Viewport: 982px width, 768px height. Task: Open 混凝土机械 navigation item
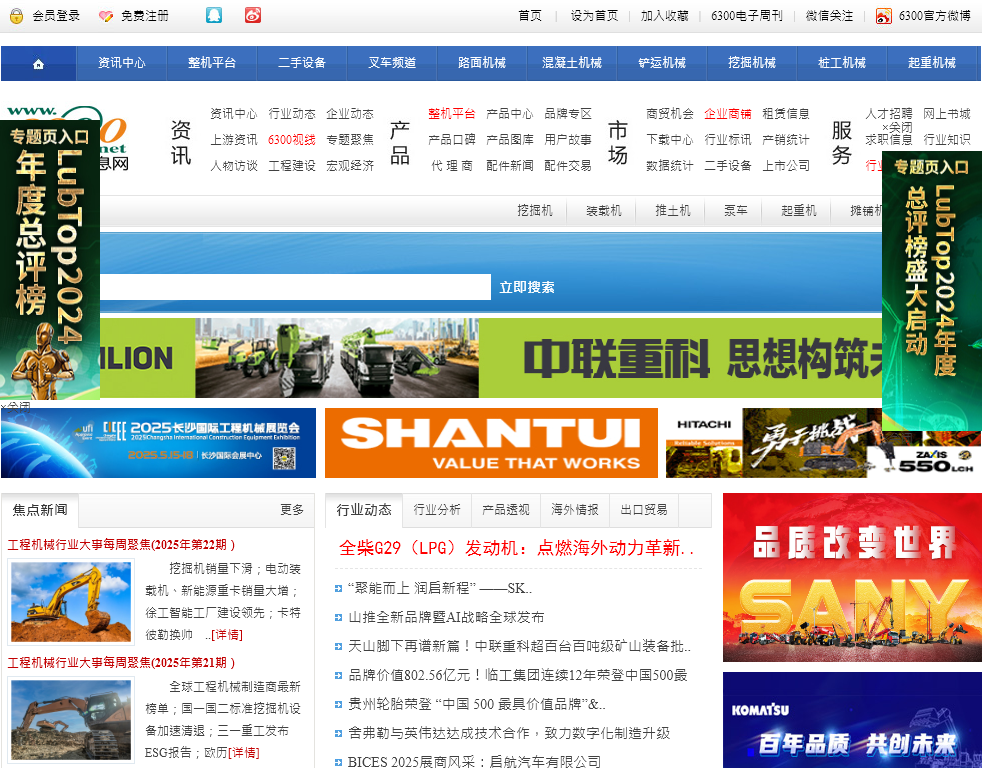click(x=572, y=63)
